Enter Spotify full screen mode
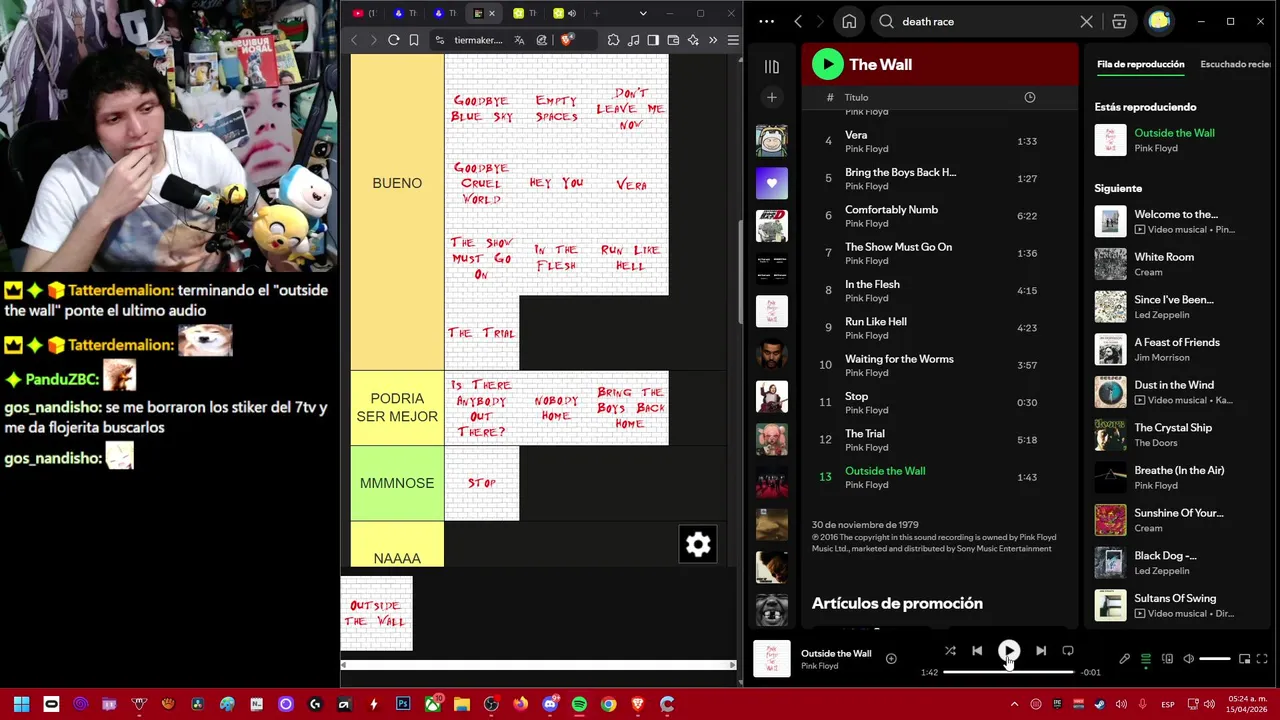 [x=1262, y=659]
